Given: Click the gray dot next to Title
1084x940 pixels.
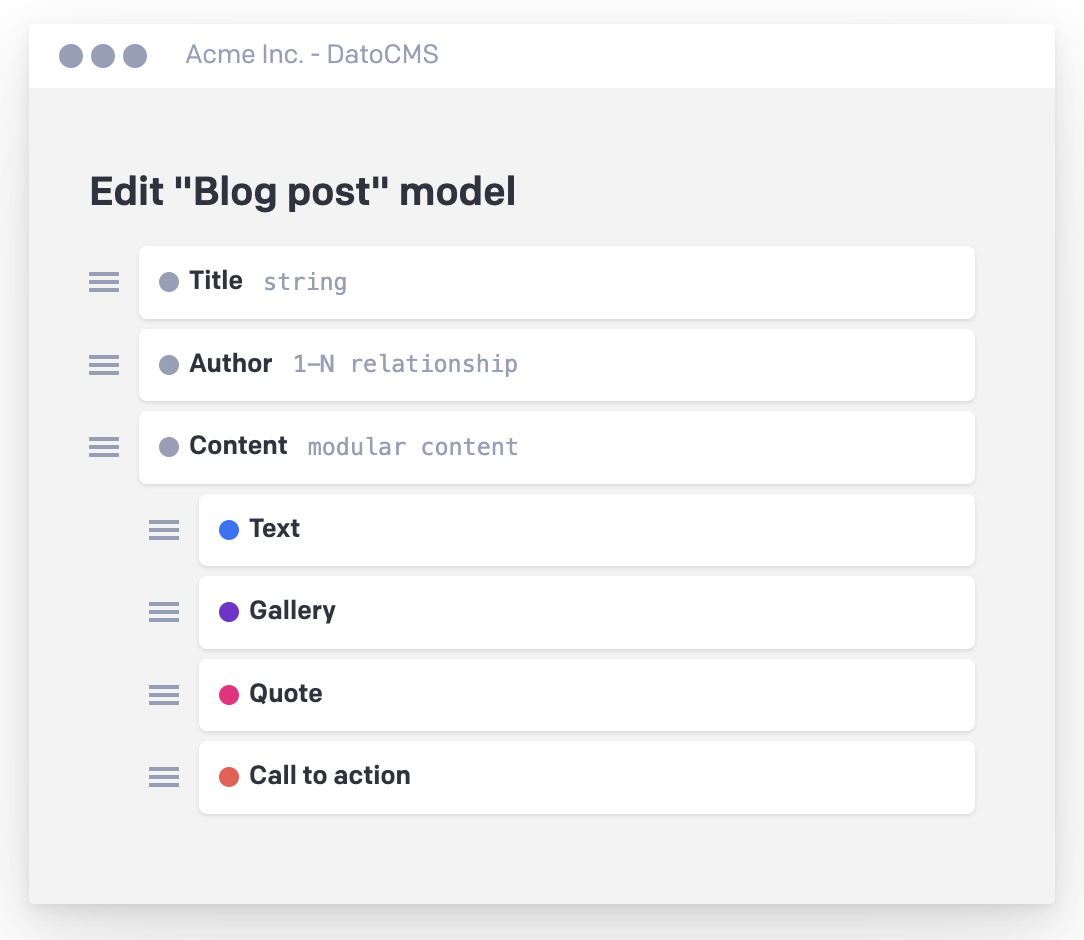Looking at the screenshot, I should point(169,282).
